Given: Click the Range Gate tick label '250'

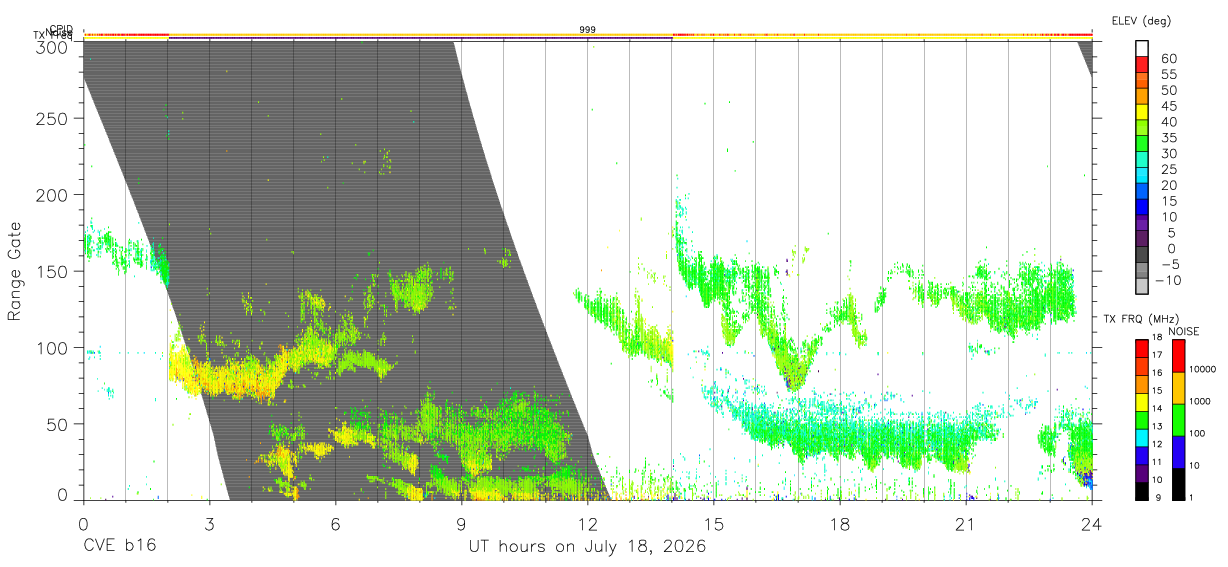Looking at the screenshot, I should point(52,119).
